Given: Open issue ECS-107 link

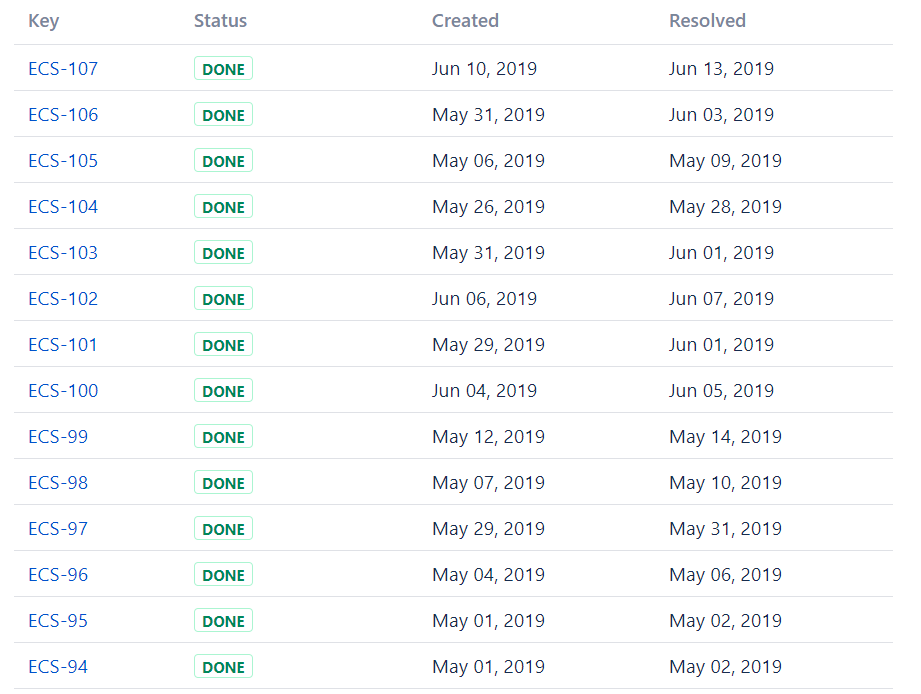Looking at the screenshot, I should [63, 69].
